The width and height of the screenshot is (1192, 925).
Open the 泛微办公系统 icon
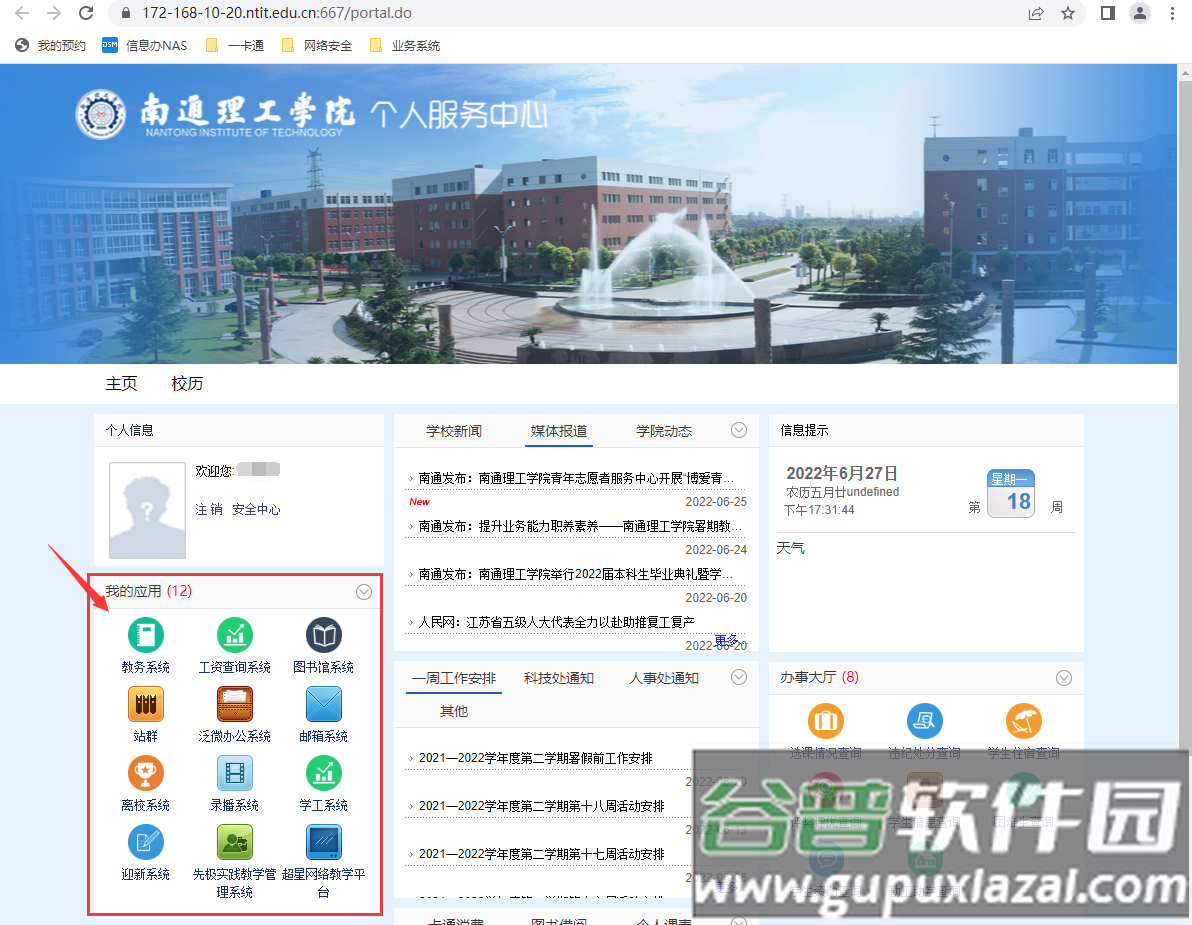tap(235, 704)
